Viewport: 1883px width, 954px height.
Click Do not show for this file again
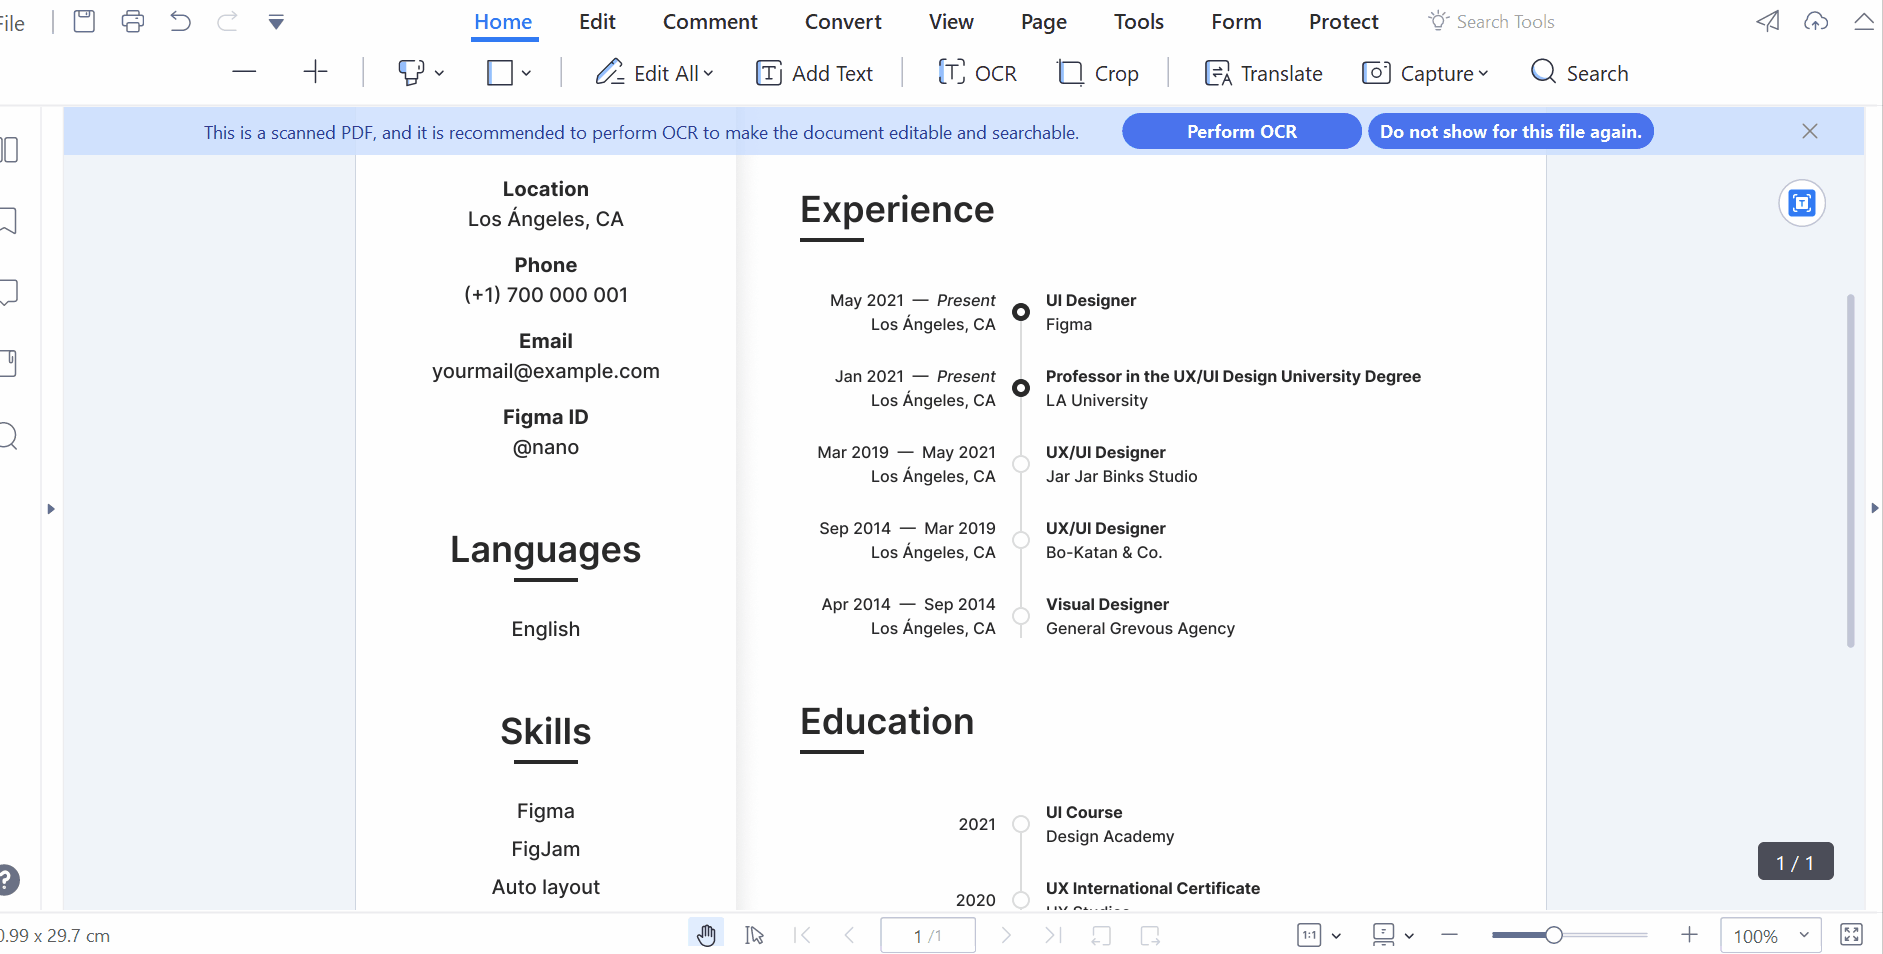pyautogui.click(x=1510, y=131)
